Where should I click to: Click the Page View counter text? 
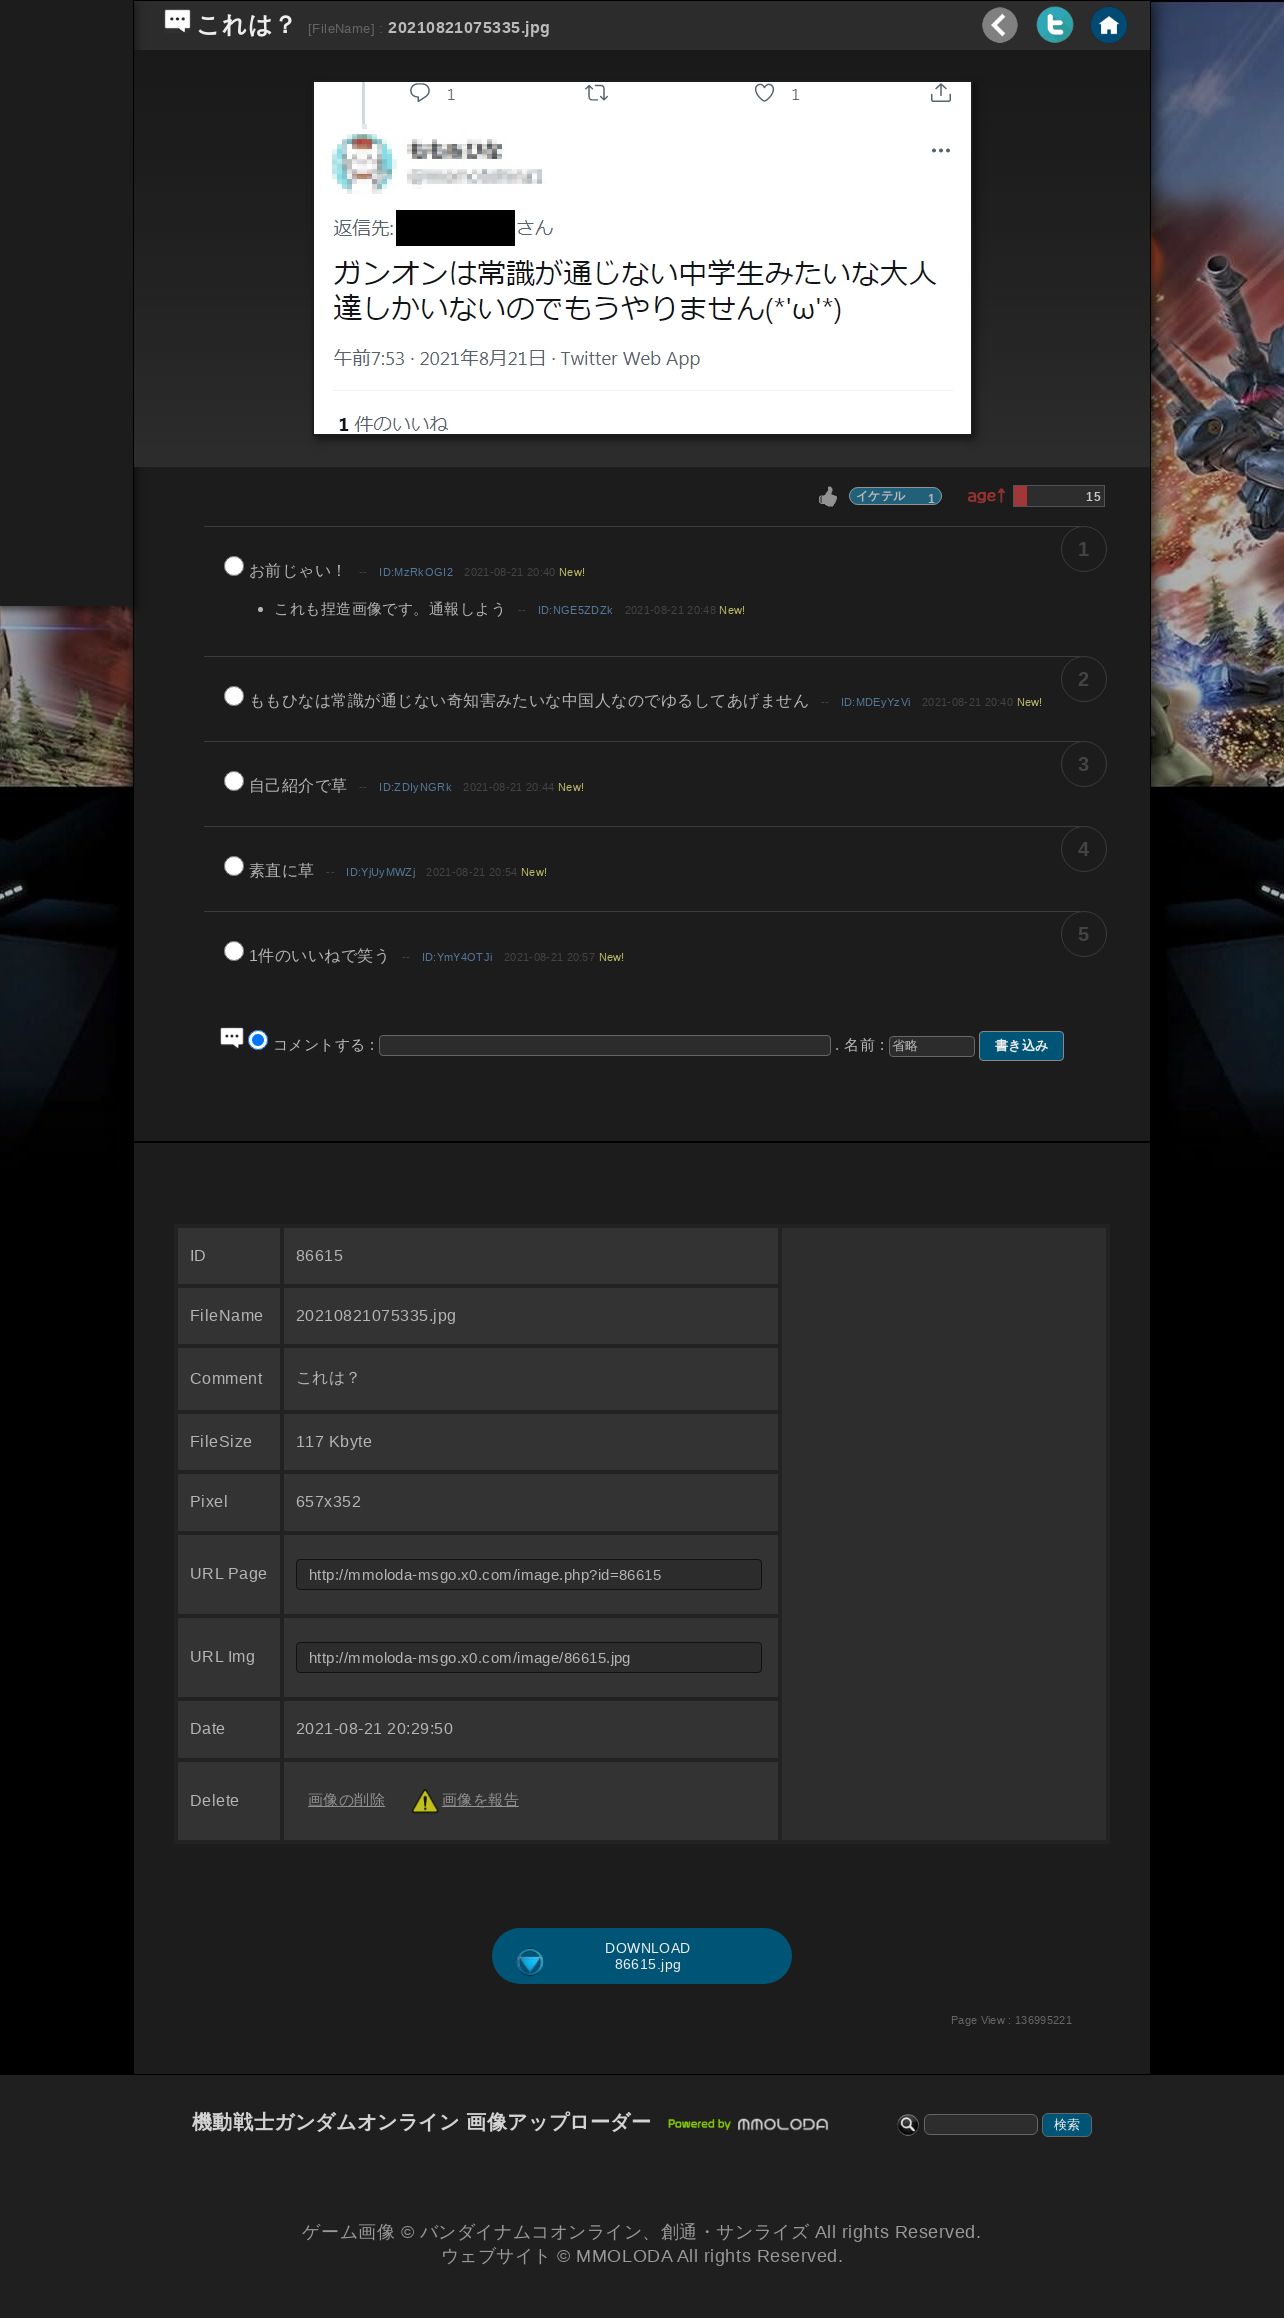pos(1011,2020)
